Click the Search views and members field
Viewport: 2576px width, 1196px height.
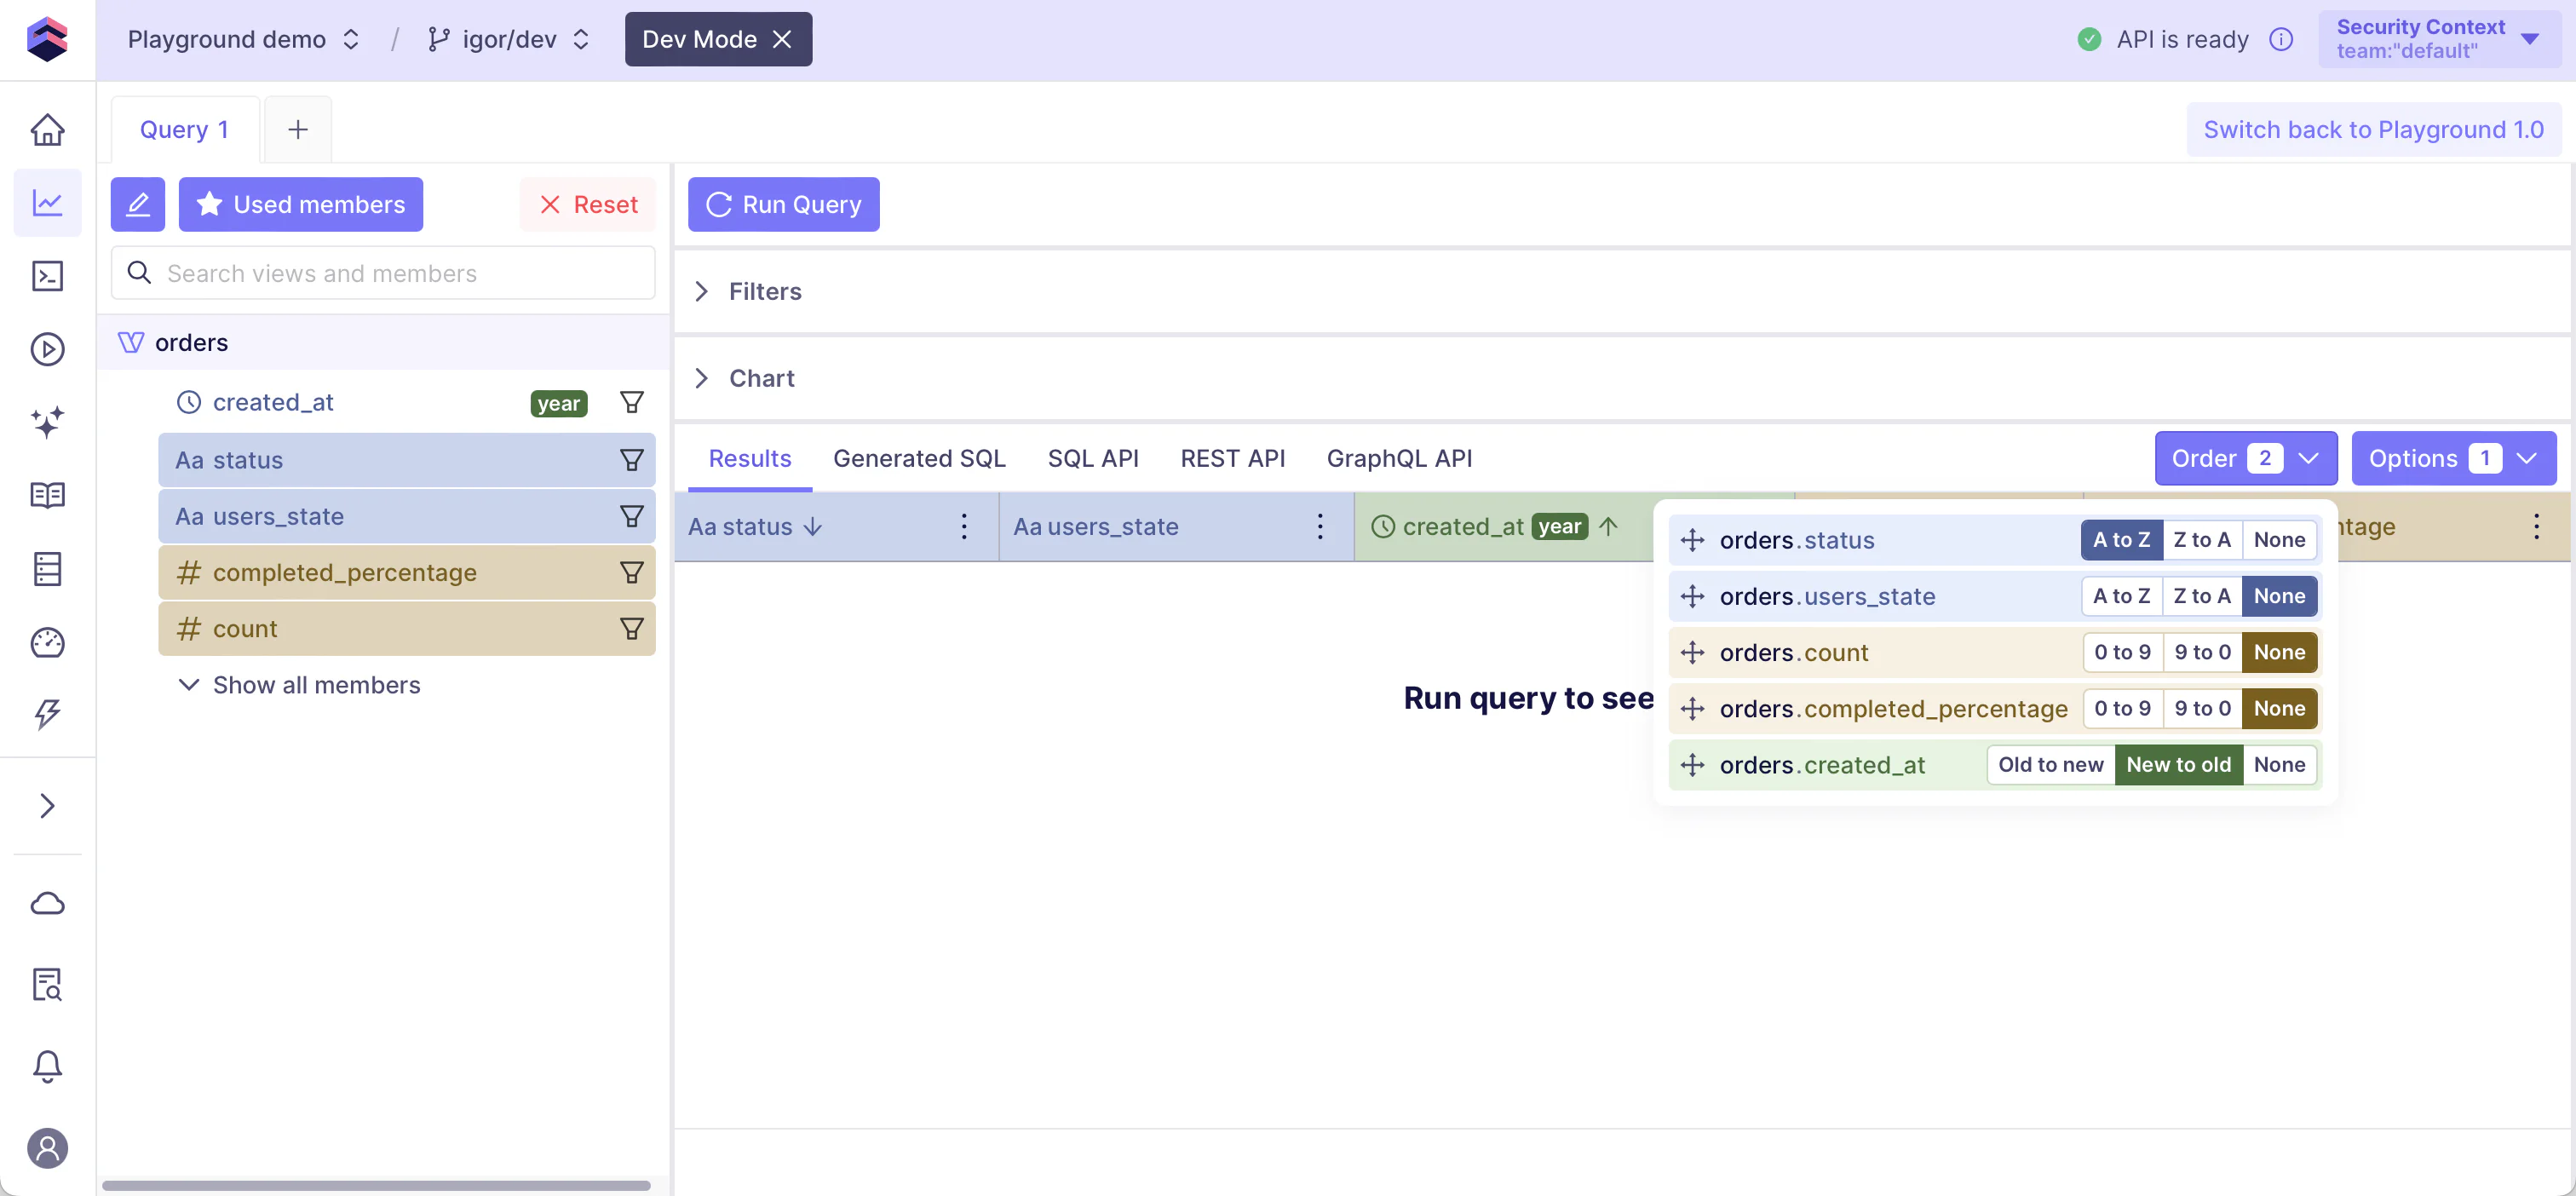click(400, 273)
